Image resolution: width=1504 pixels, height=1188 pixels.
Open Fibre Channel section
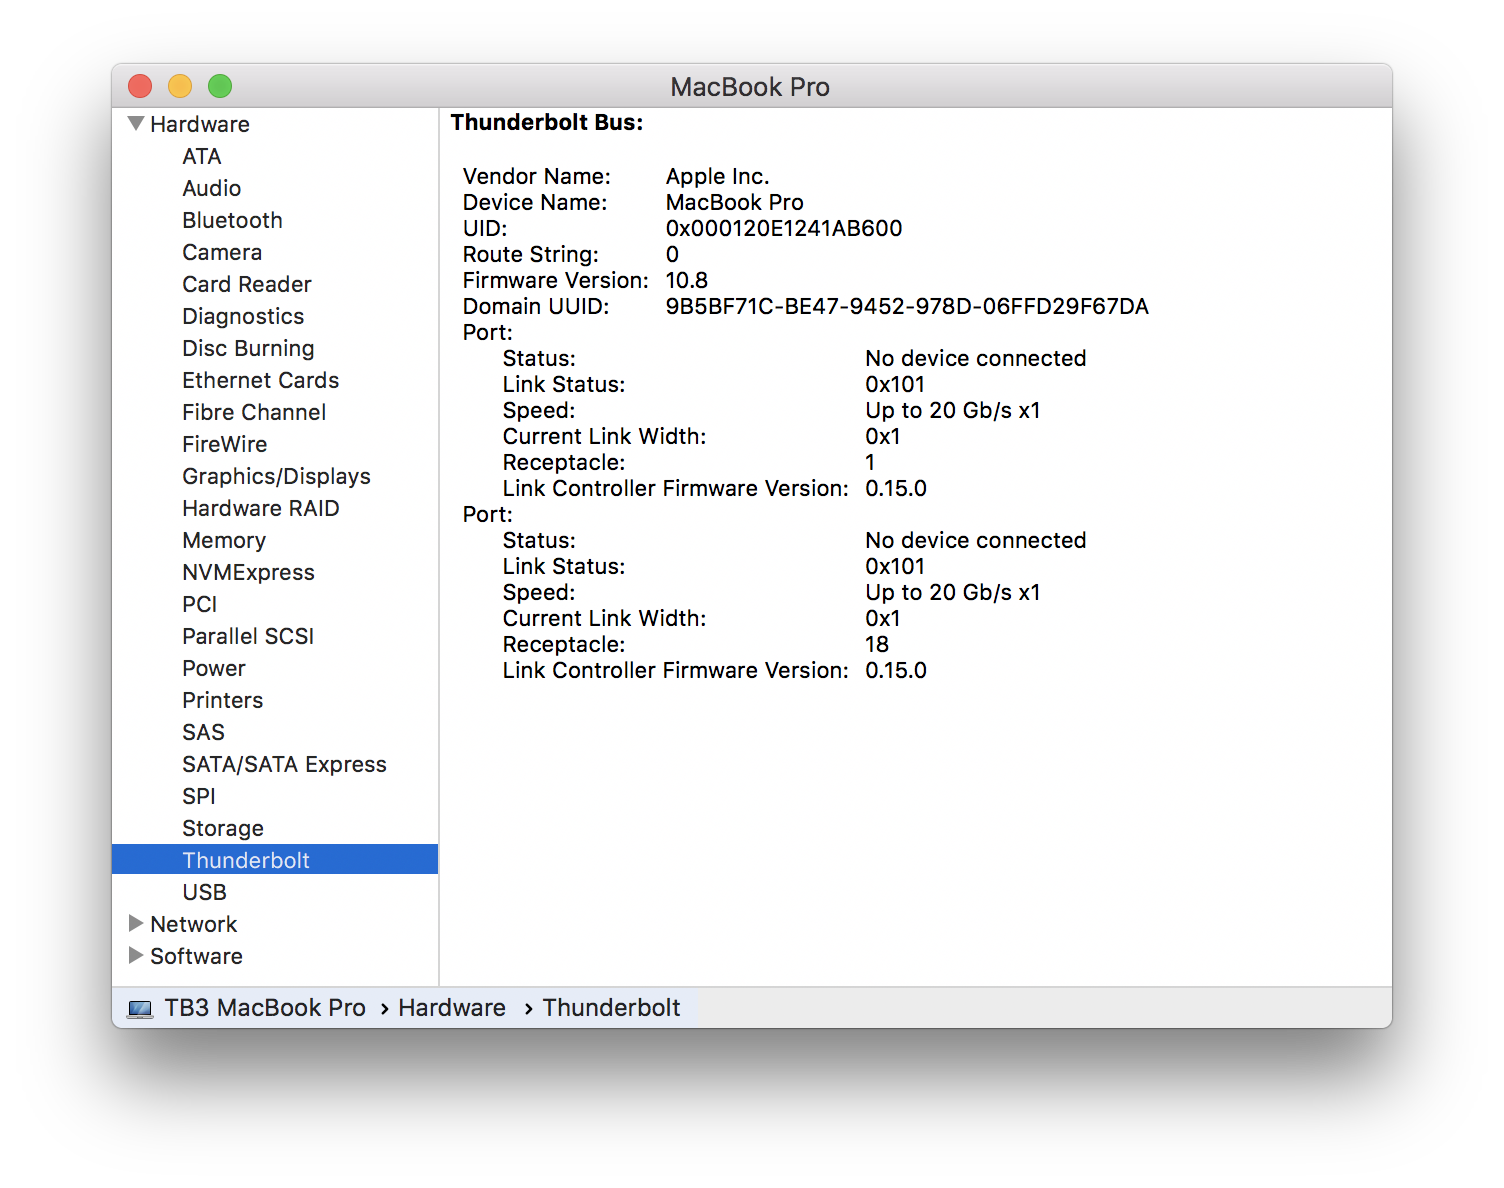(x=254, y=412)
